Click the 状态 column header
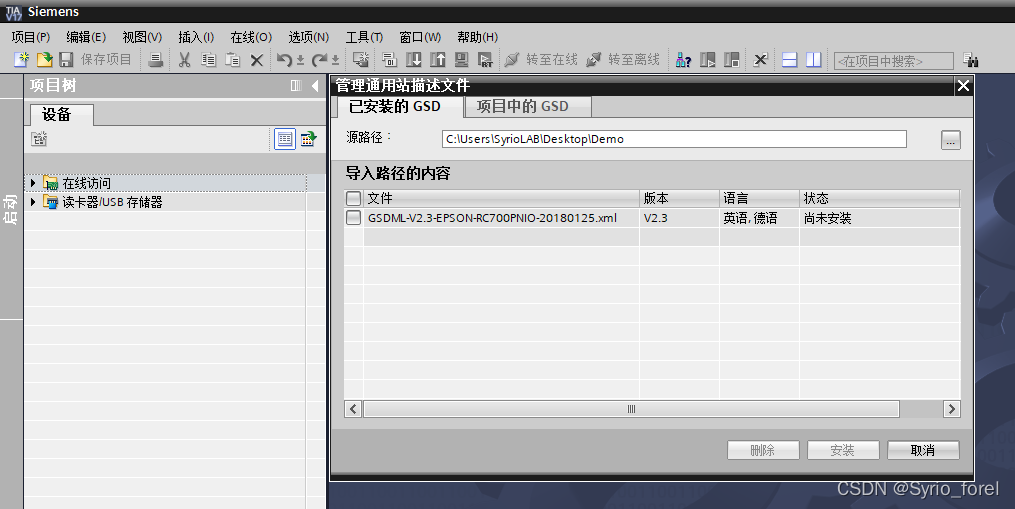Screen dimensions: 1015x509 (880, 198)
